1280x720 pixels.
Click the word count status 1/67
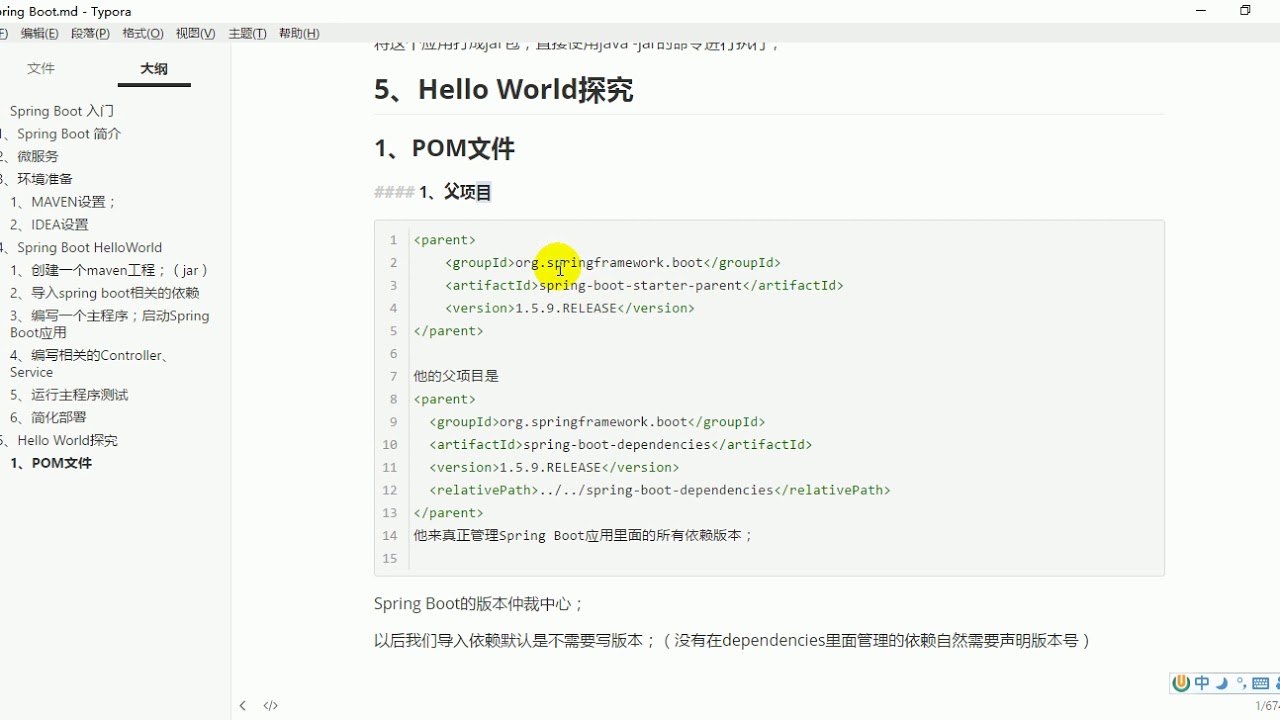[1267, 706]
